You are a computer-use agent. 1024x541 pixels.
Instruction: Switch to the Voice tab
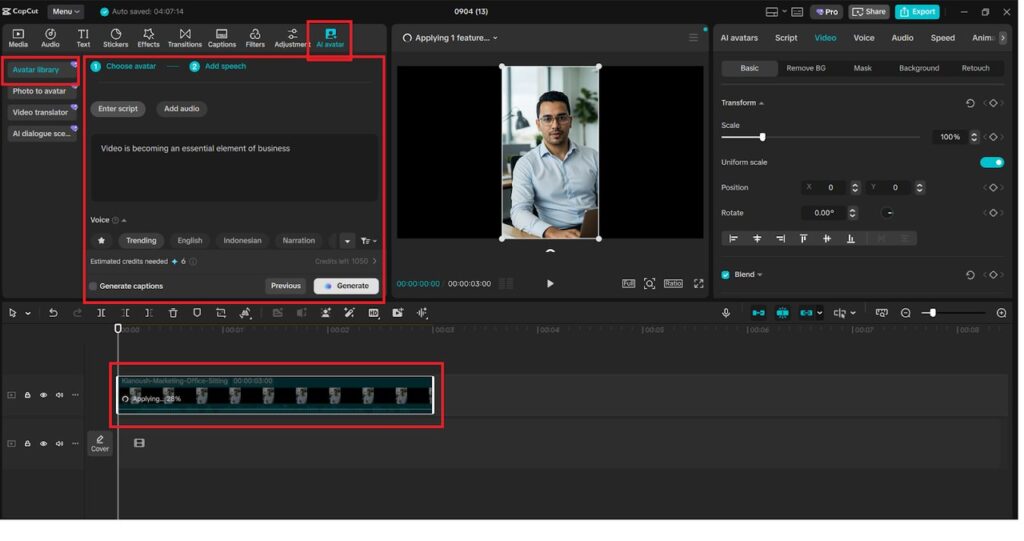(x=863, y=38)
